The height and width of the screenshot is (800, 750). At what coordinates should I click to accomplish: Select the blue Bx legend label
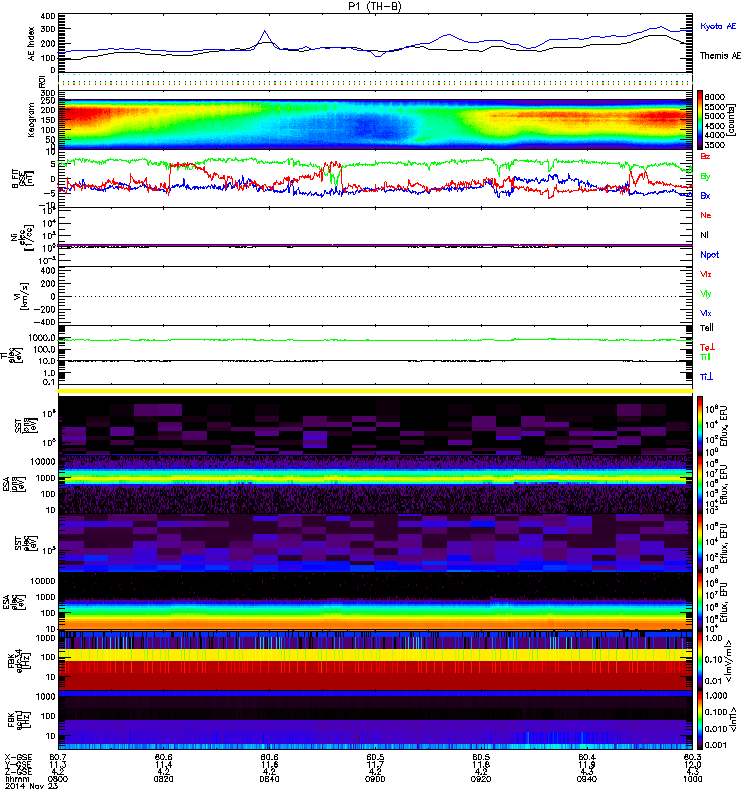click(x=705, y=196)
